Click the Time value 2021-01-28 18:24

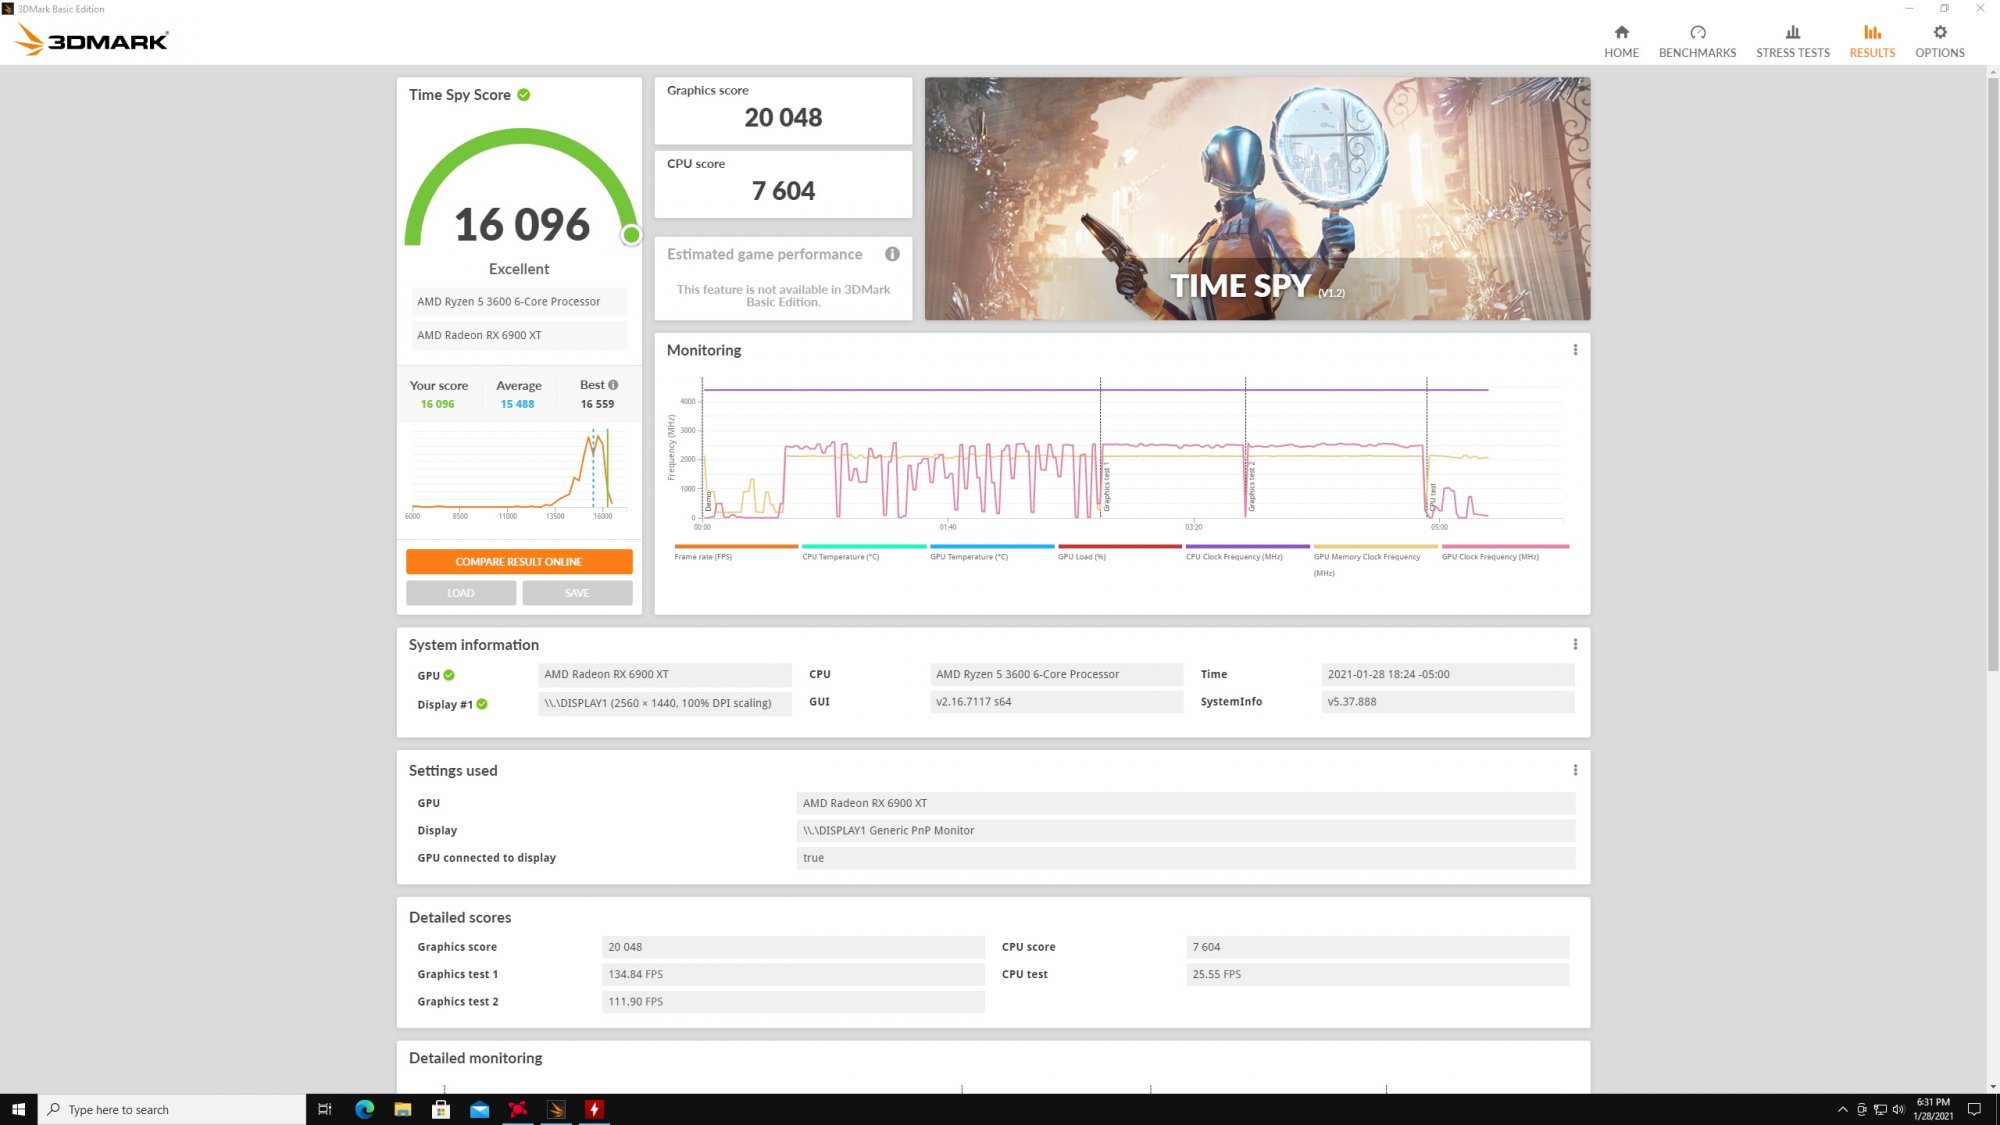point(1447,674)
